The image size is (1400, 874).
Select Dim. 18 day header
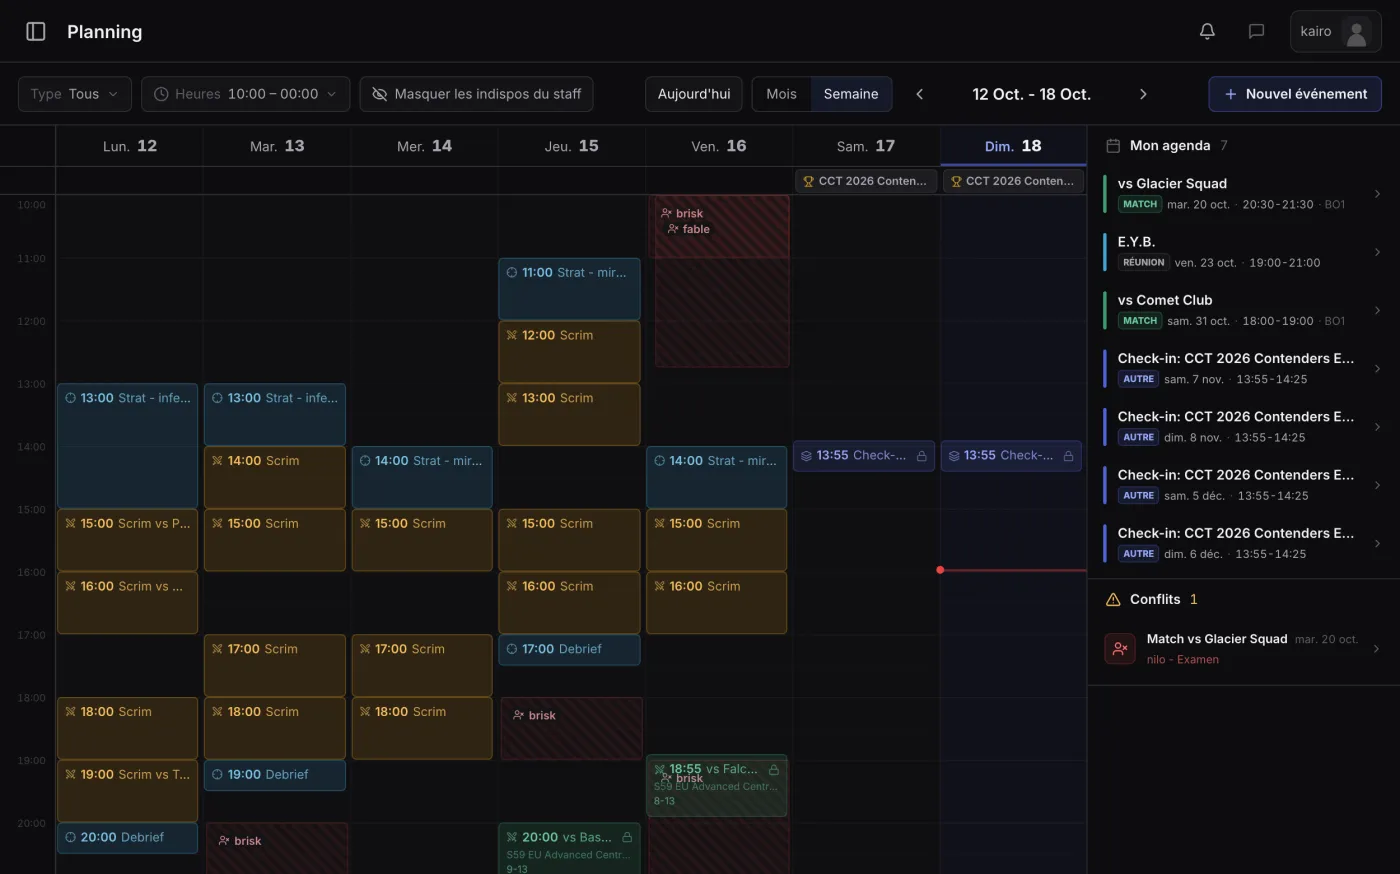(x=1013, y=146)
